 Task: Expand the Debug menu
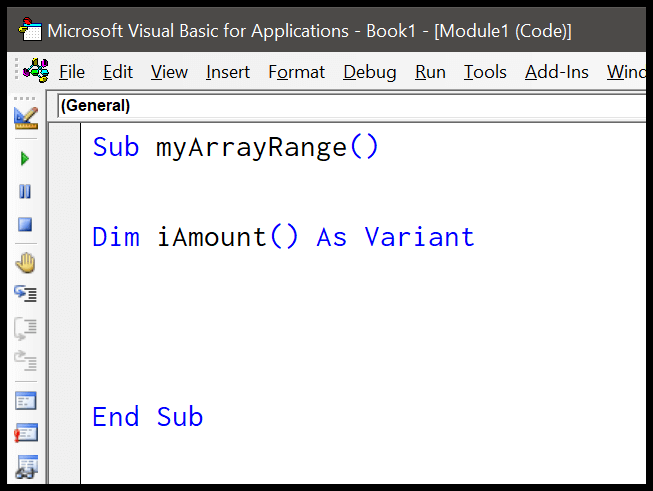click(369, 72)
